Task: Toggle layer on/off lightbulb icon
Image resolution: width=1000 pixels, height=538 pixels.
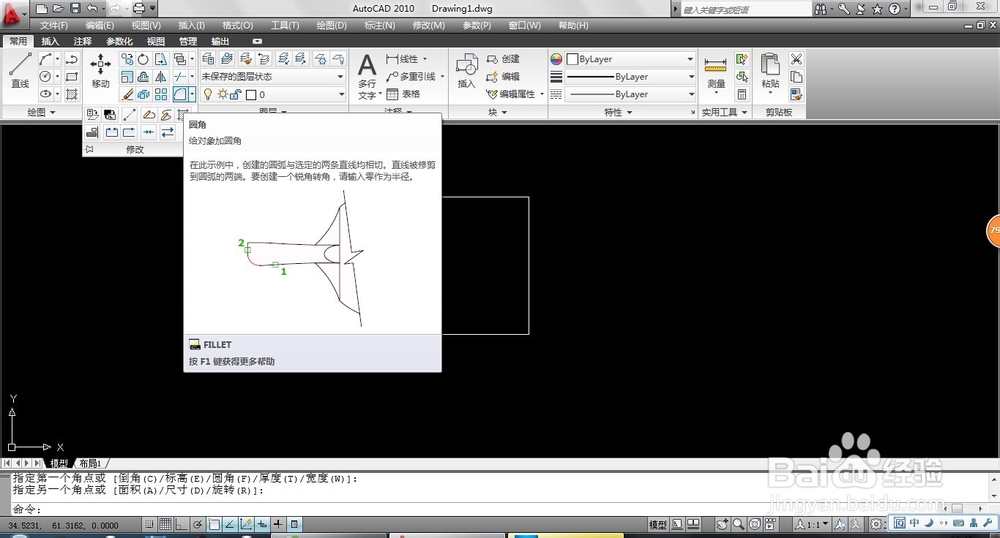Action: coord(208,94)
